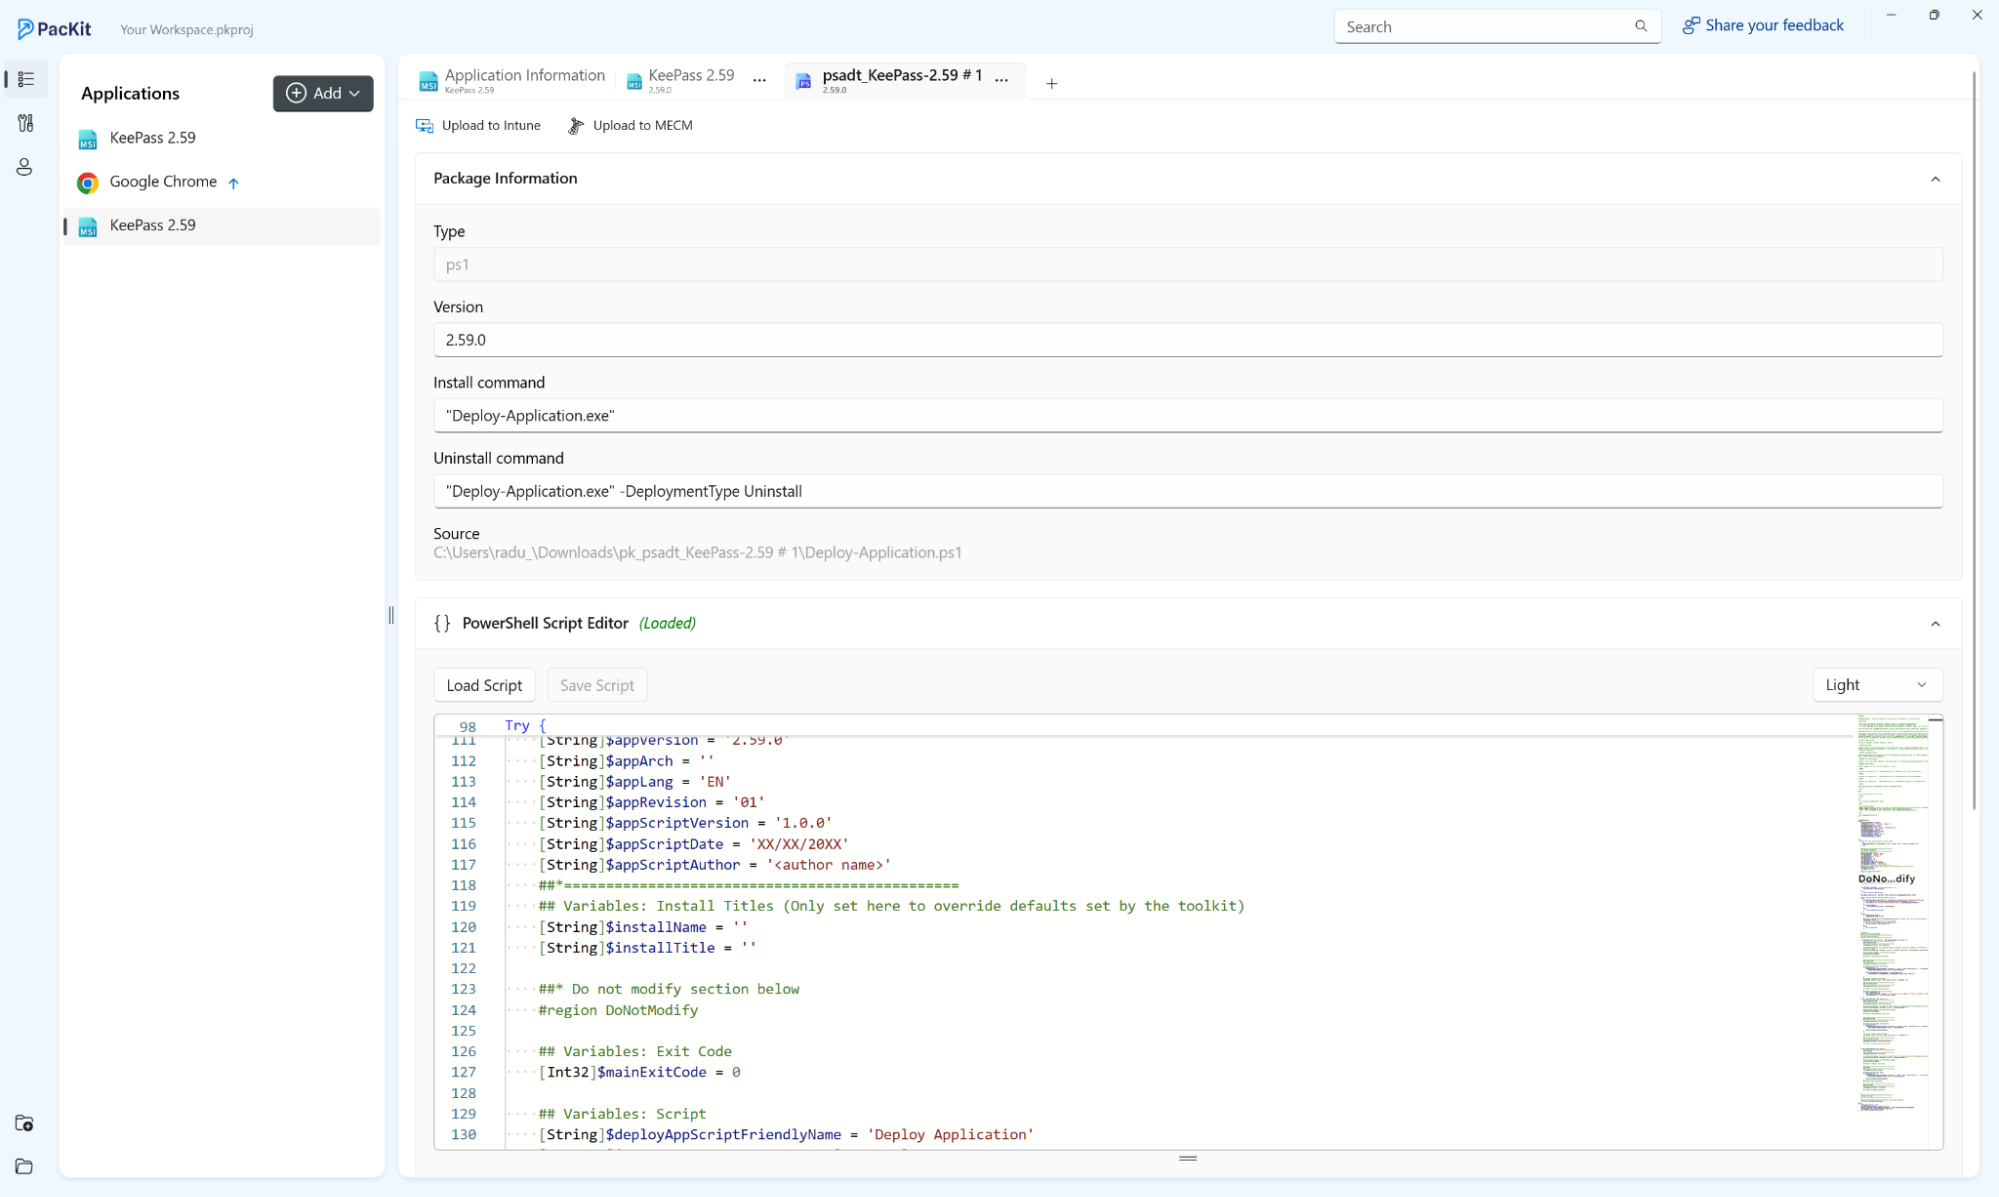
Task: Open the Add applications dropdown
Action: coord(322,93)
